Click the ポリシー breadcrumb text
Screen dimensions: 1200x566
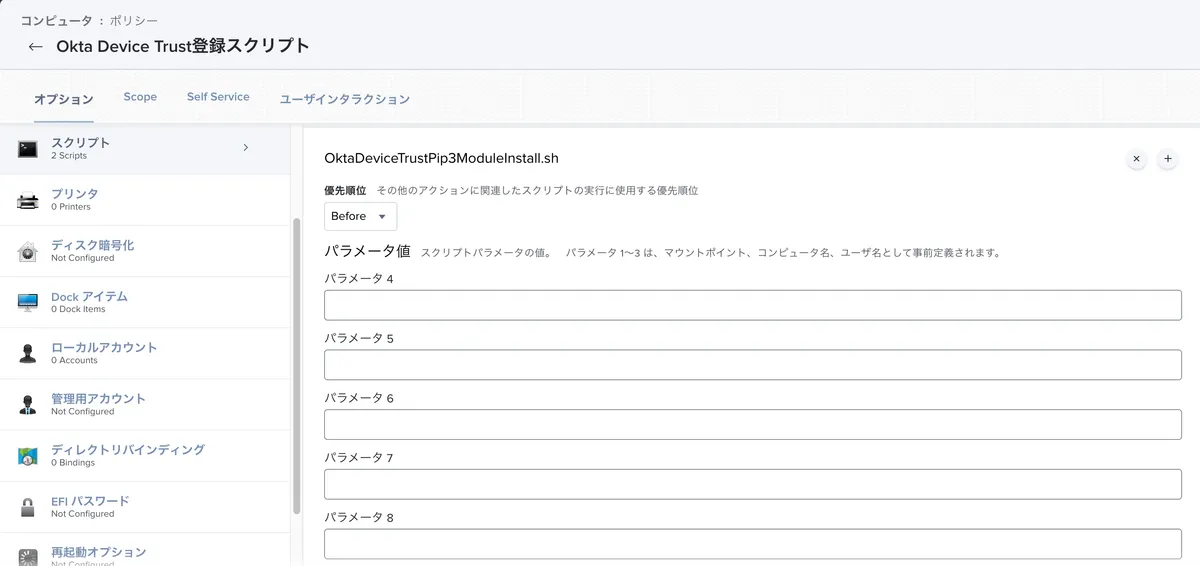(x=133, y=20)
